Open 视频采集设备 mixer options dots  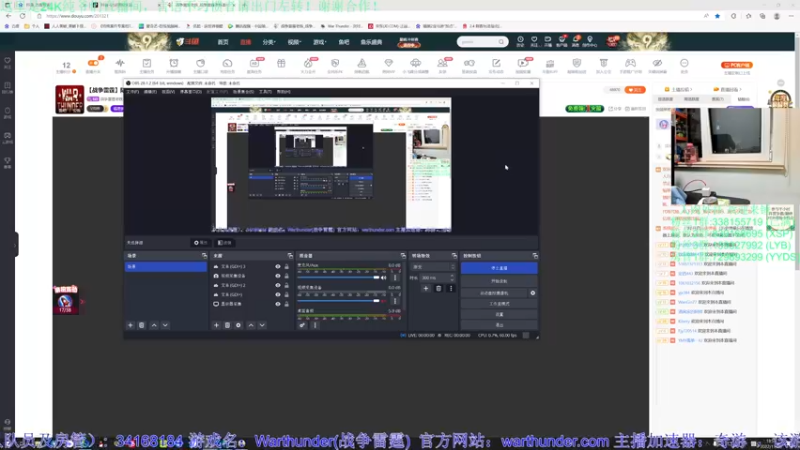(395, 301)
